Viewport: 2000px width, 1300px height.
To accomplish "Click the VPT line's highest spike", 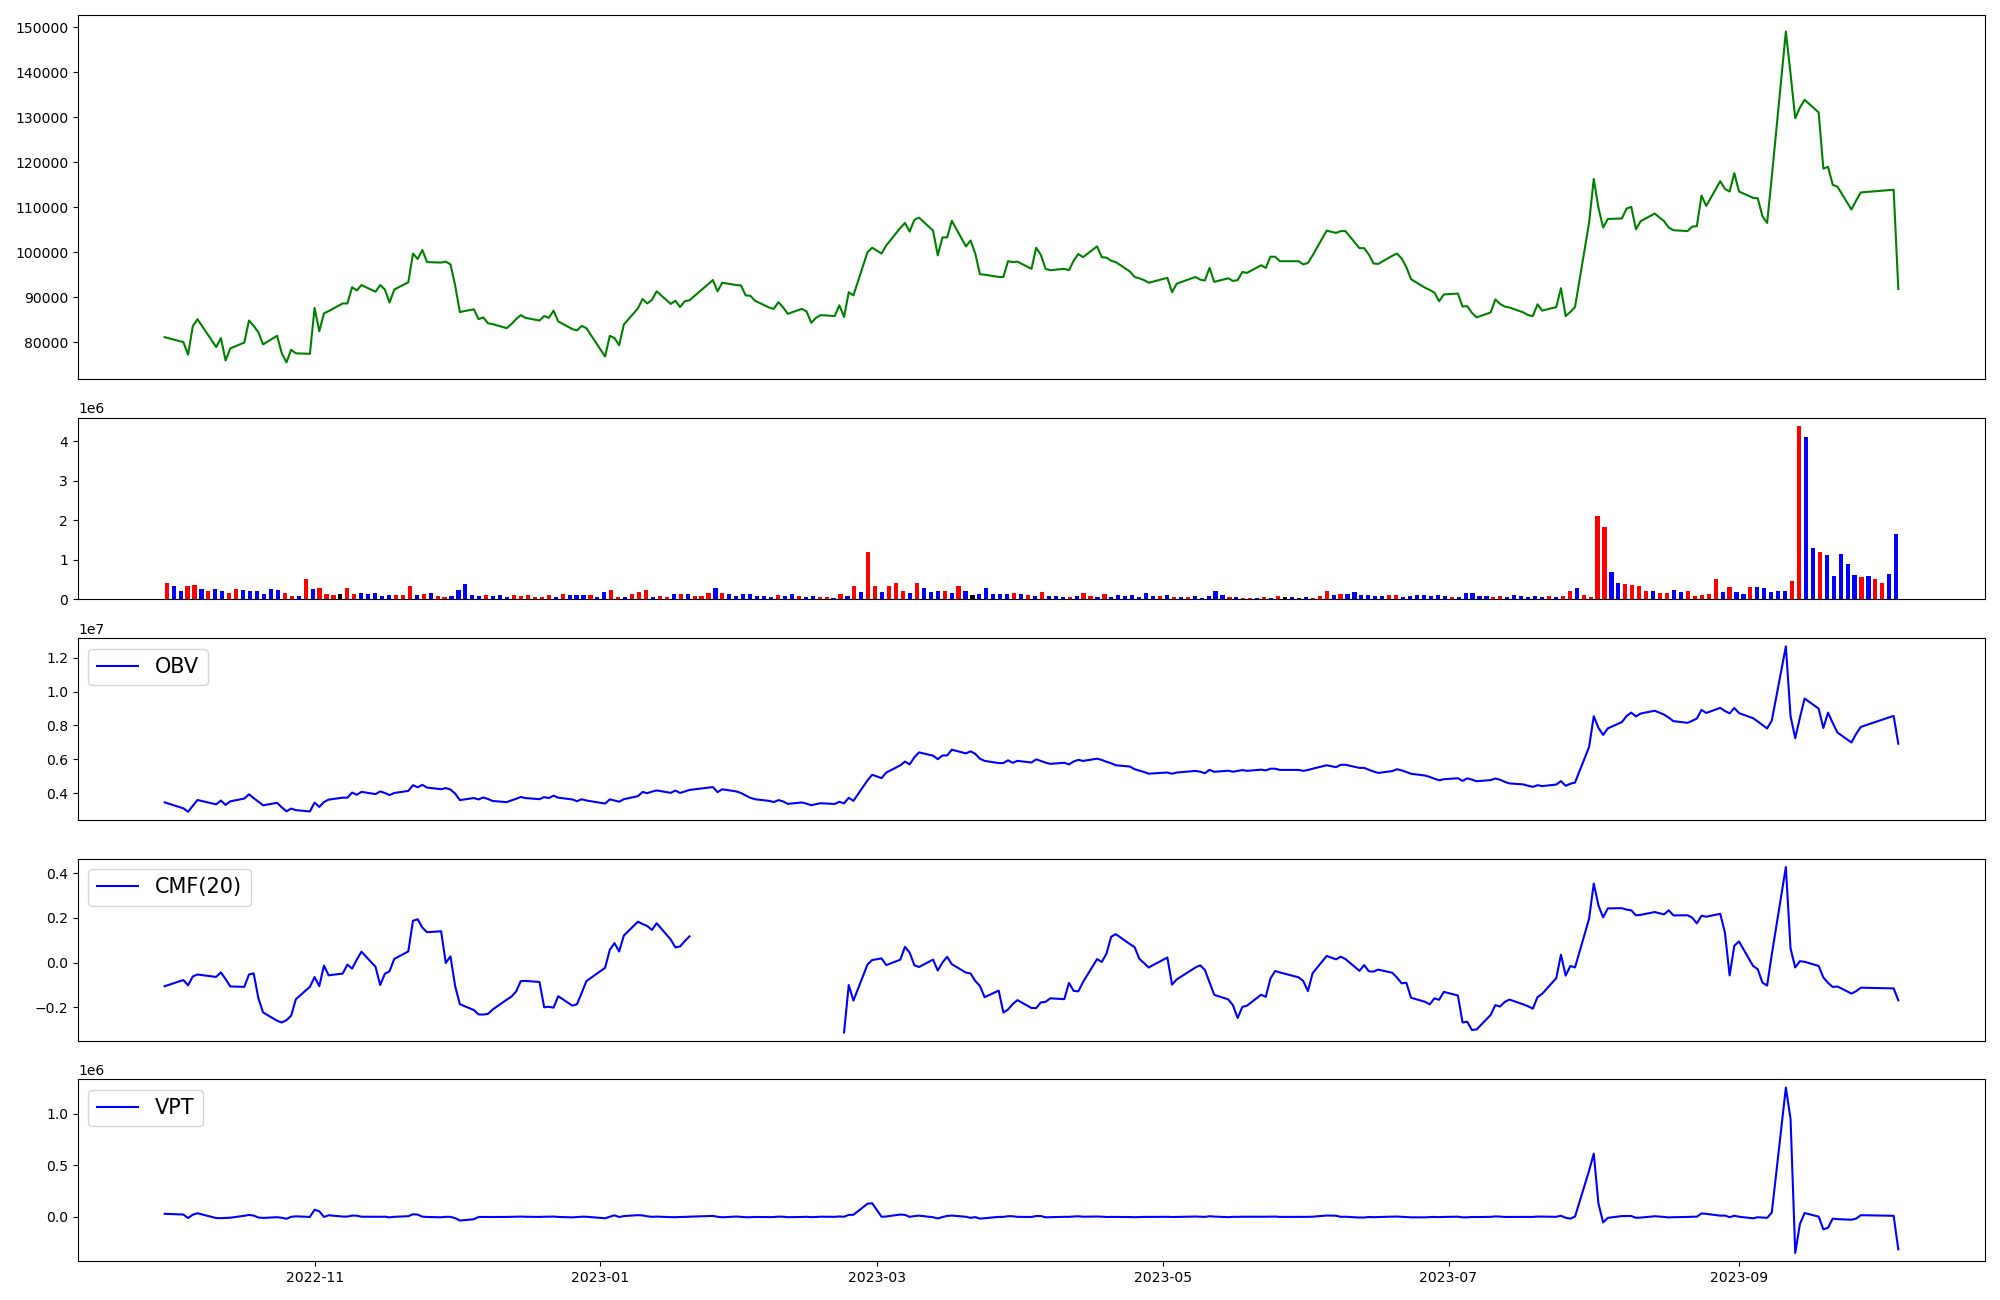I will coord(1785,1089).
